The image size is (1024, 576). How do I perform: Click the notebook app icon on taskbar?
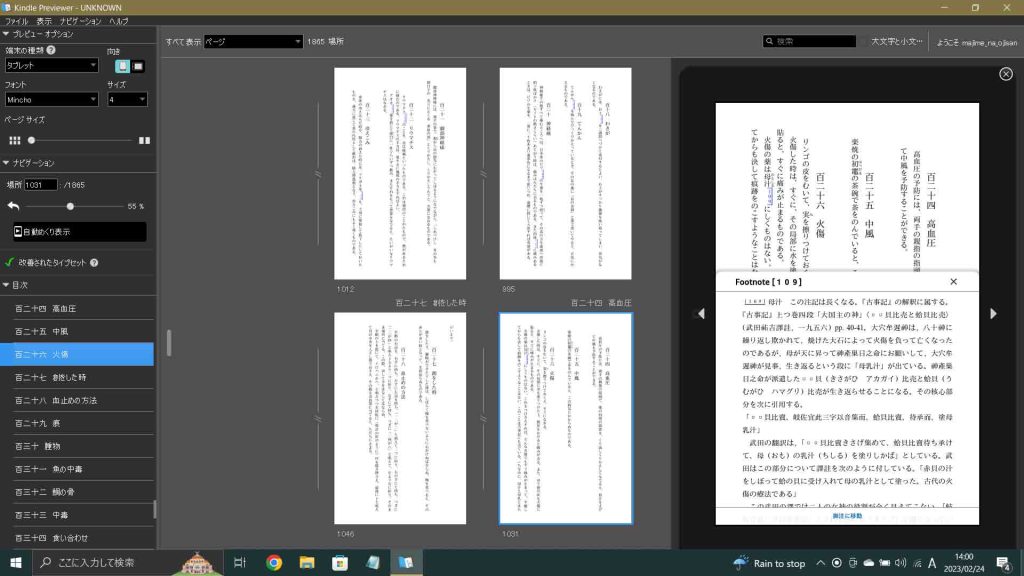(x=373, y=562)
